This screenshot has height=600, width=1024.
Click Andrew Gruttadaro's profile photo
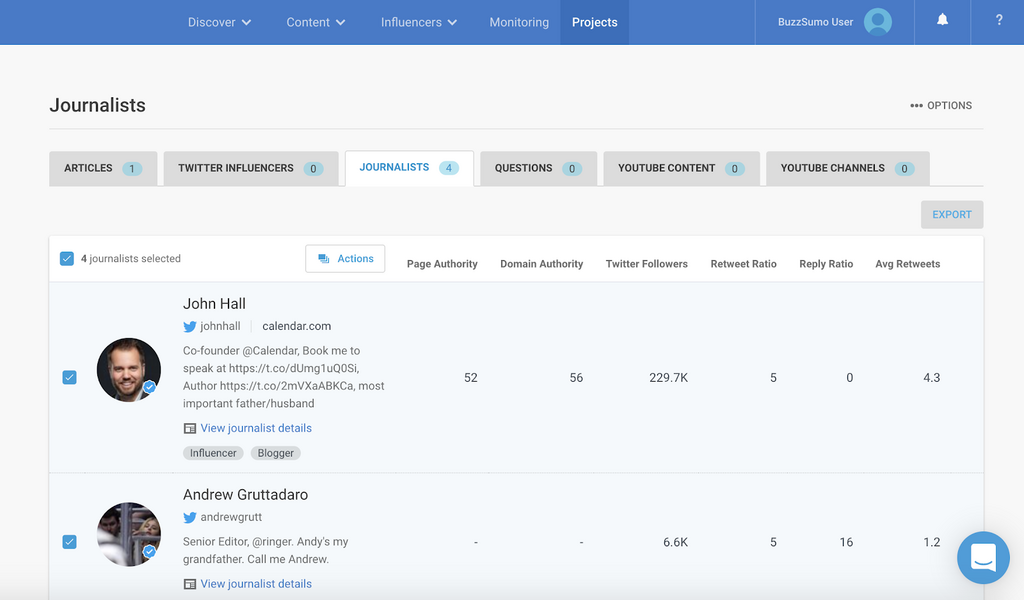tap(129, 534)
